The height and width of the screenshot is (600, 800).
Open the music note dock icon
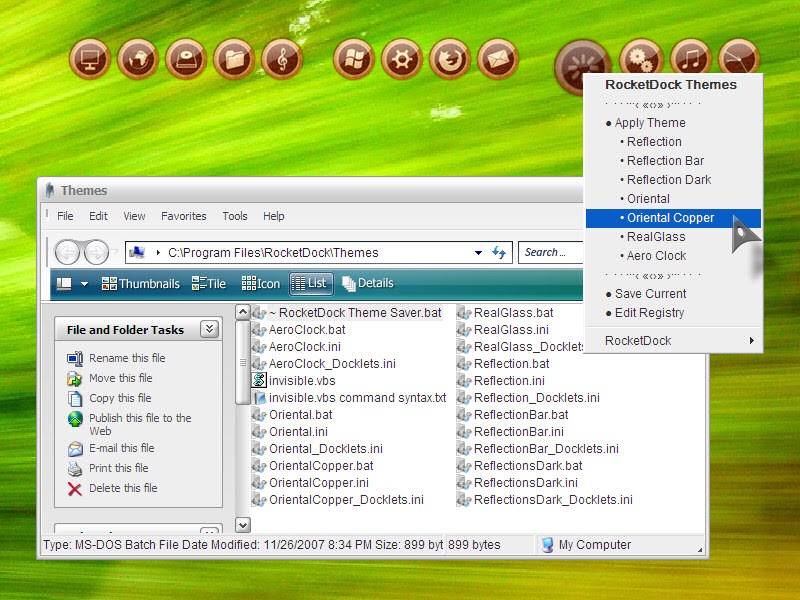pyautogui.click(x=691, y=58)
